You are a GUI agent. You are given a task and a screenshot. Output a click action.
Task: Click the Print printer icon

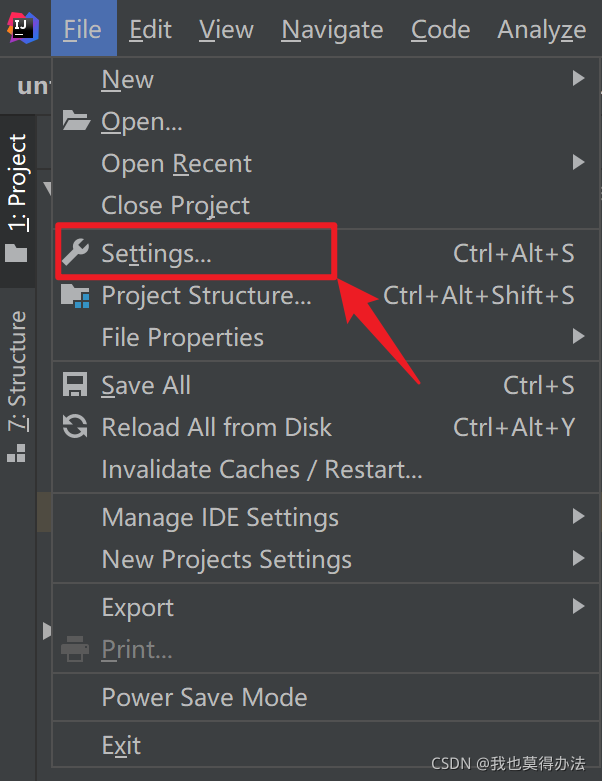(x=76, y=650)
